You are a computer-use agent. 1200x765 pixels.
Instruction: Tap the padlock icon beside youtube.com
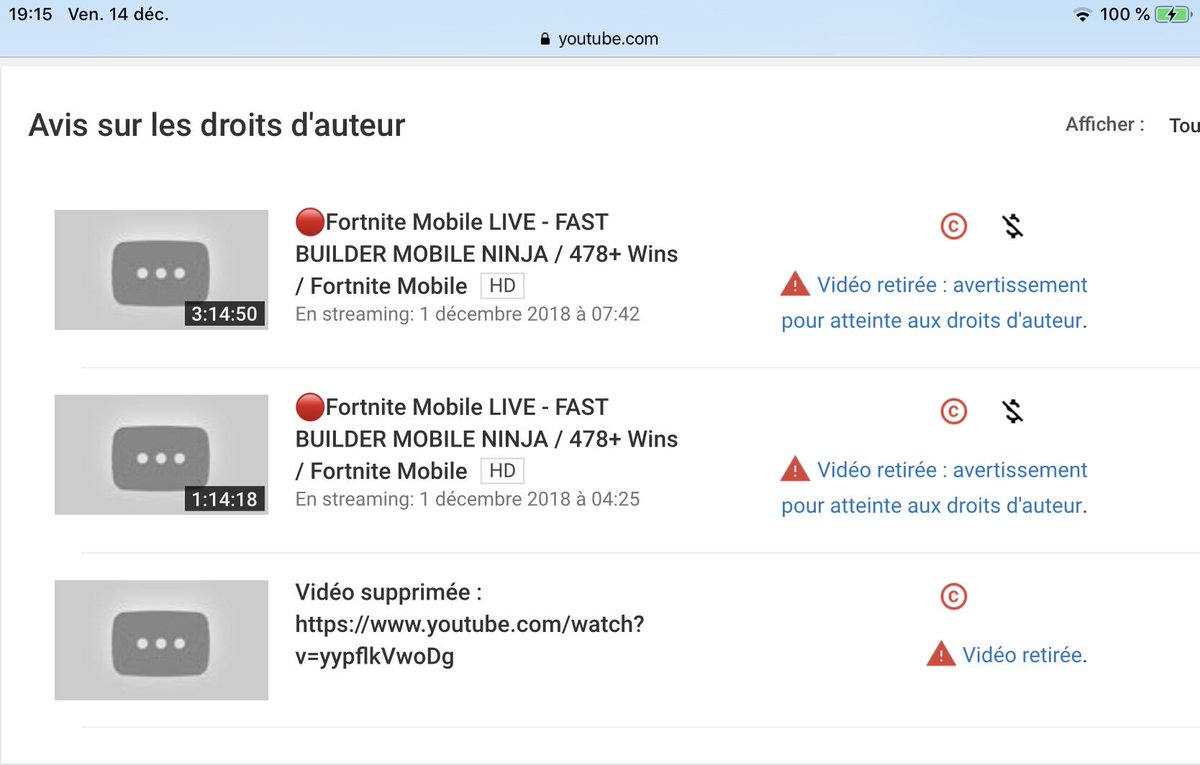pyautogui.click(x=544, y=40)
